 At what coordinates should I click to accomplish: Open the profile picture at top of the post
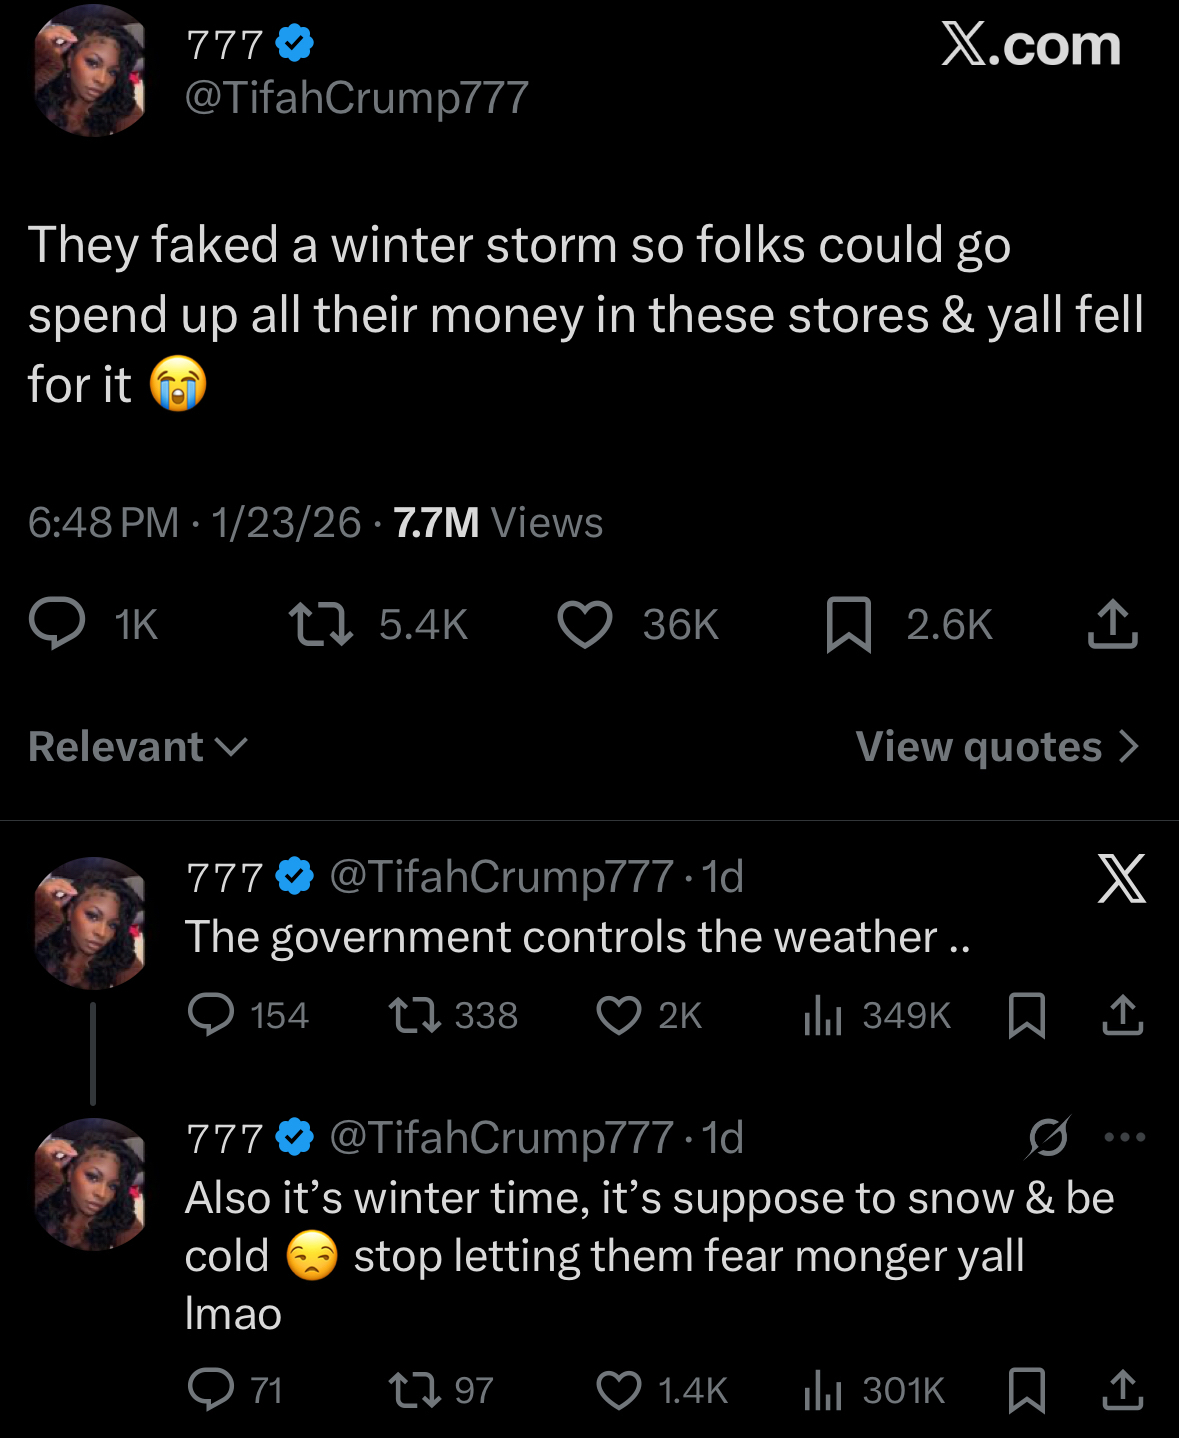point(90,70)
